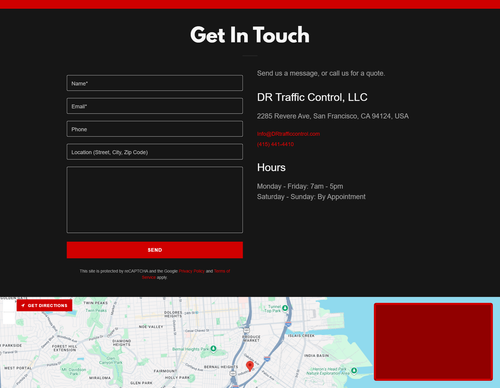Click the WEST PORTAL map label
Image resolution: width=500 pixels, height=388 pixels.
pyautogui.click(x=18, y=368)
